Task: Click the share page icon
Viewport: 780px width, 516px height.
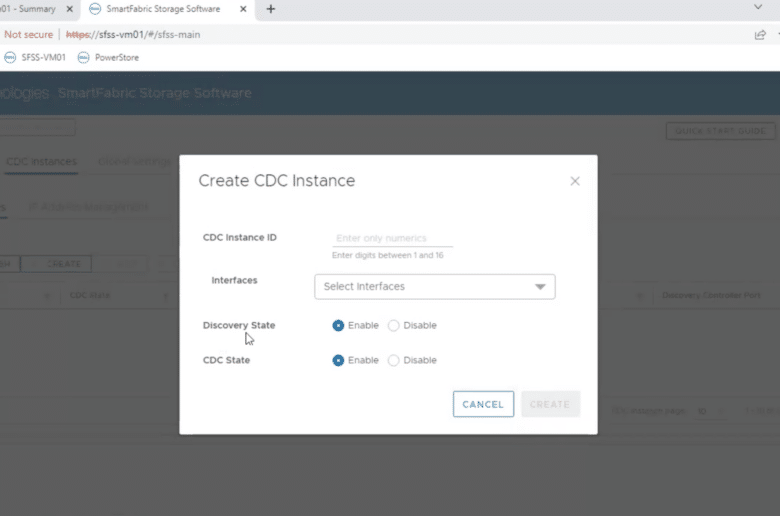Action: tap(760, 34)
